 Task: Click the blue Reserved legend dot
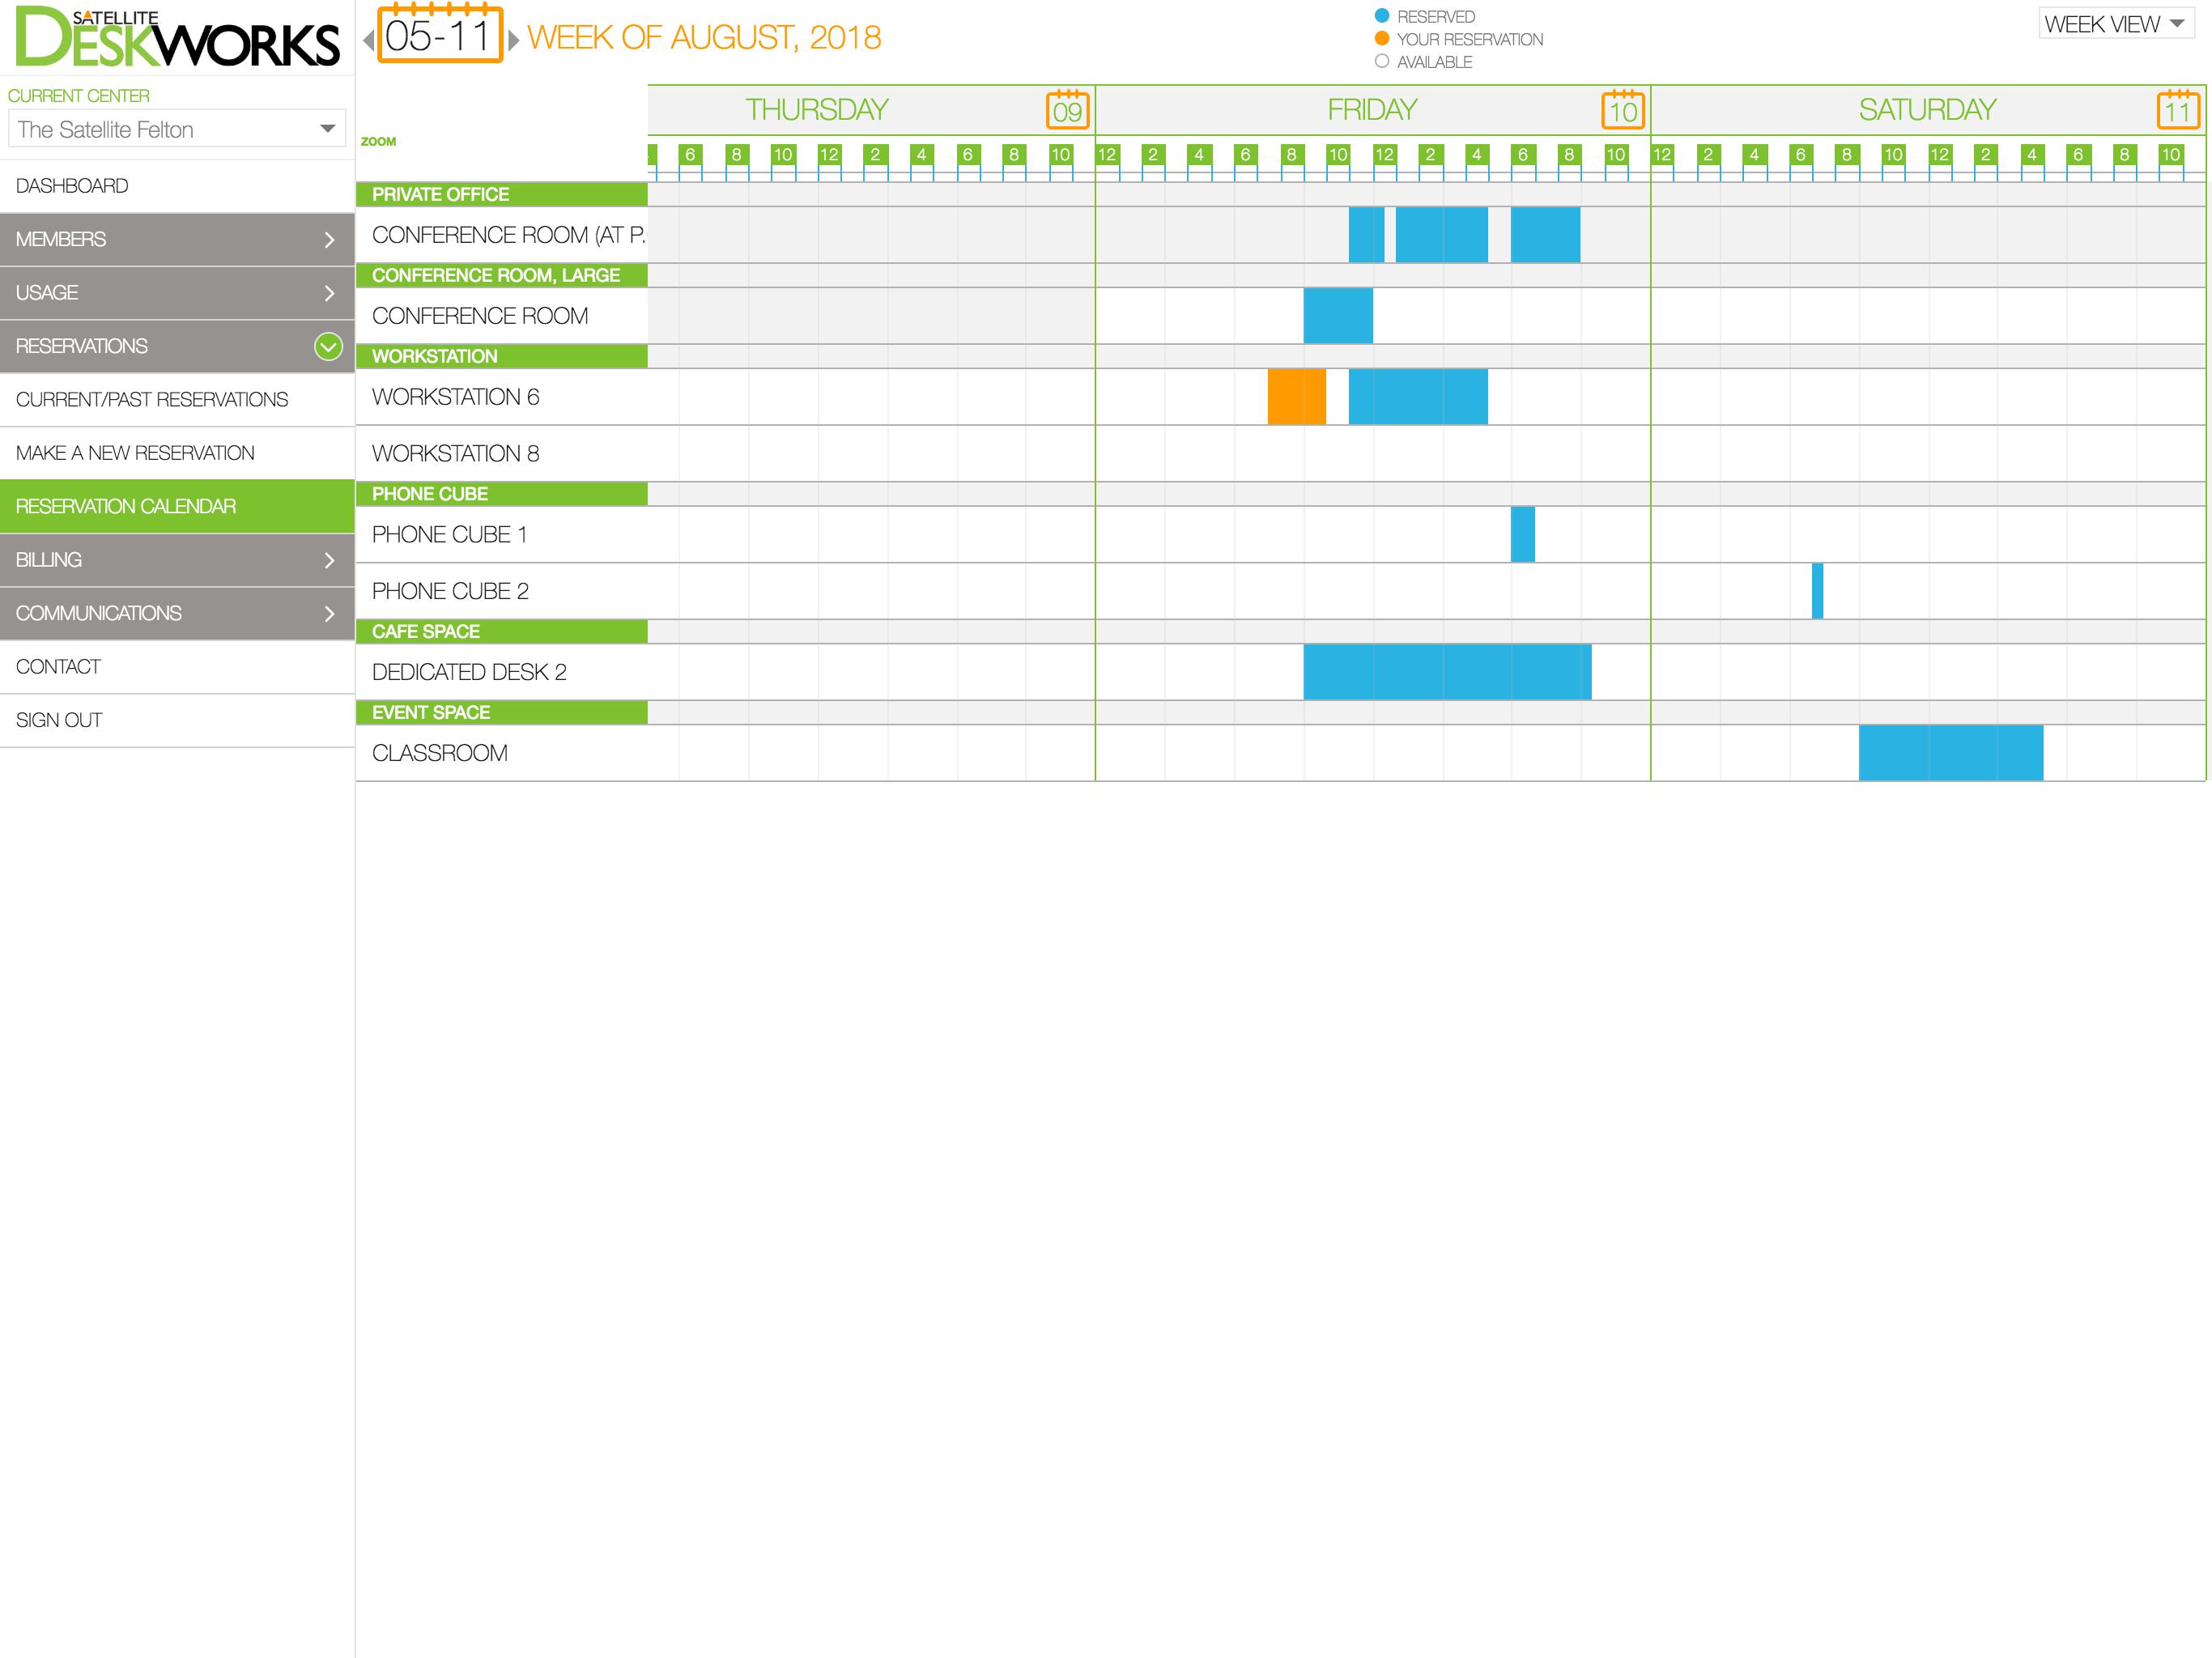point(1381,16)
